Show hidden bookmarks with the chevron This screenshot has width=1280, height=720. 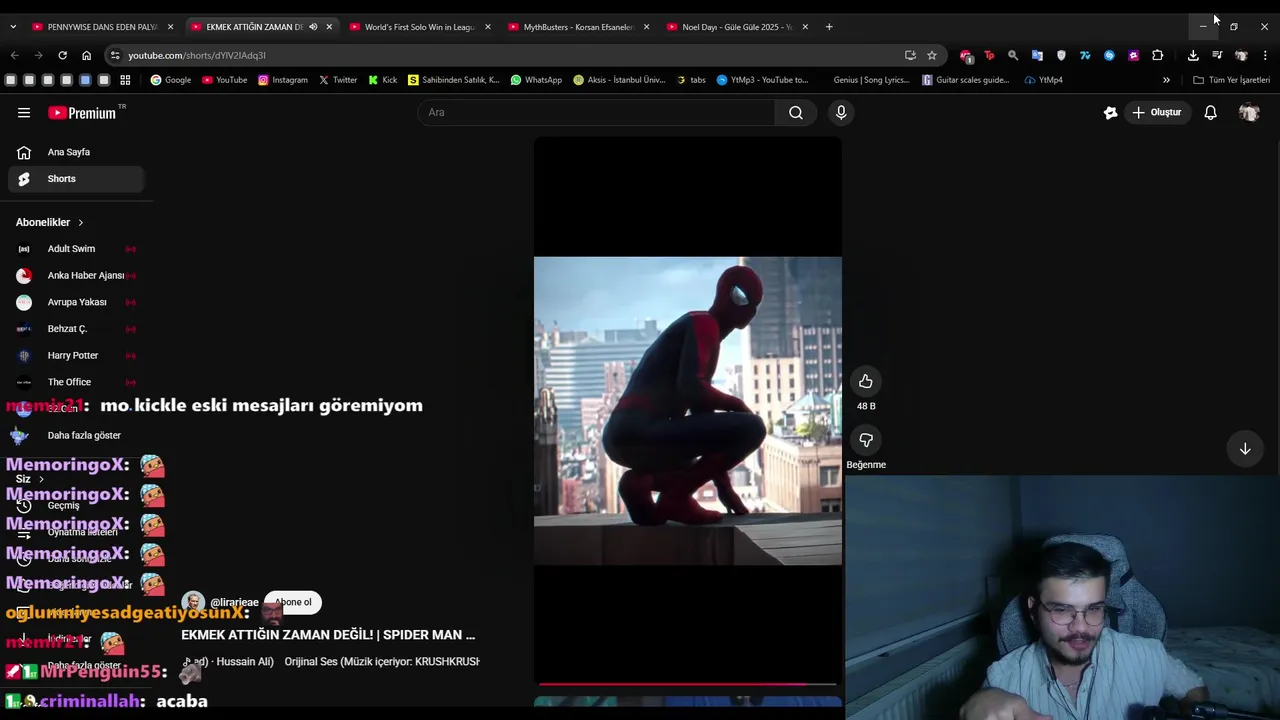pos(1166,80)
